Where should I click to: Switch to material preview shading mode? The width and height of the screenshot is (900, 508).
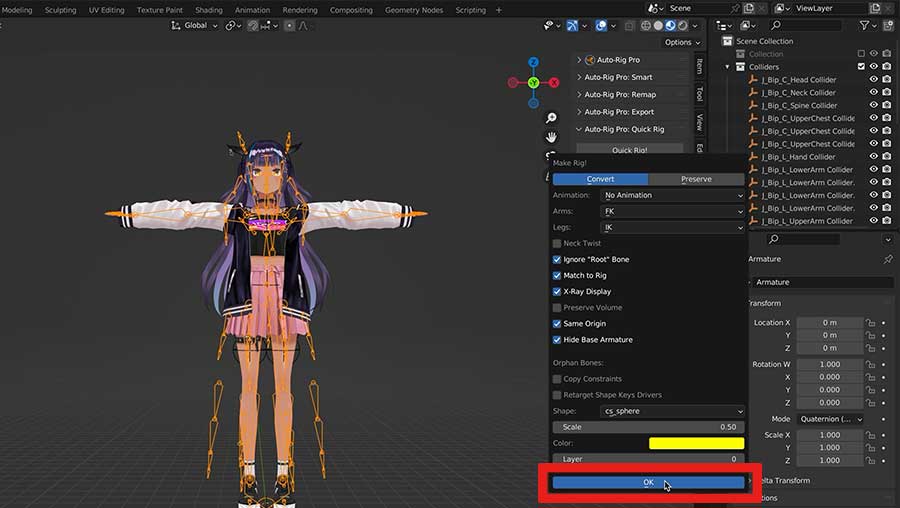point(670,26)
